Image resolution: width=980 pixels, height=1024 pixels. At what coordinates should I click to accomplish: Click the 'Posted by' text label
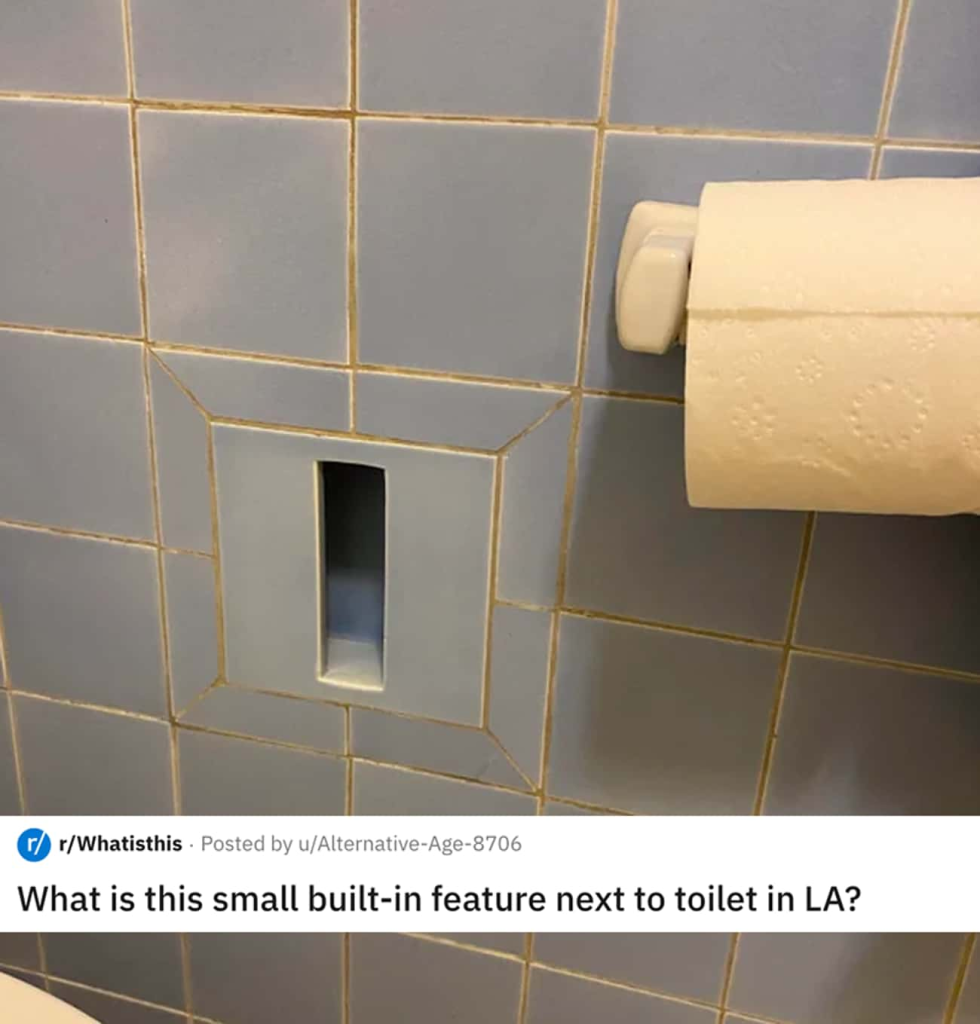[x=246, y=844]
